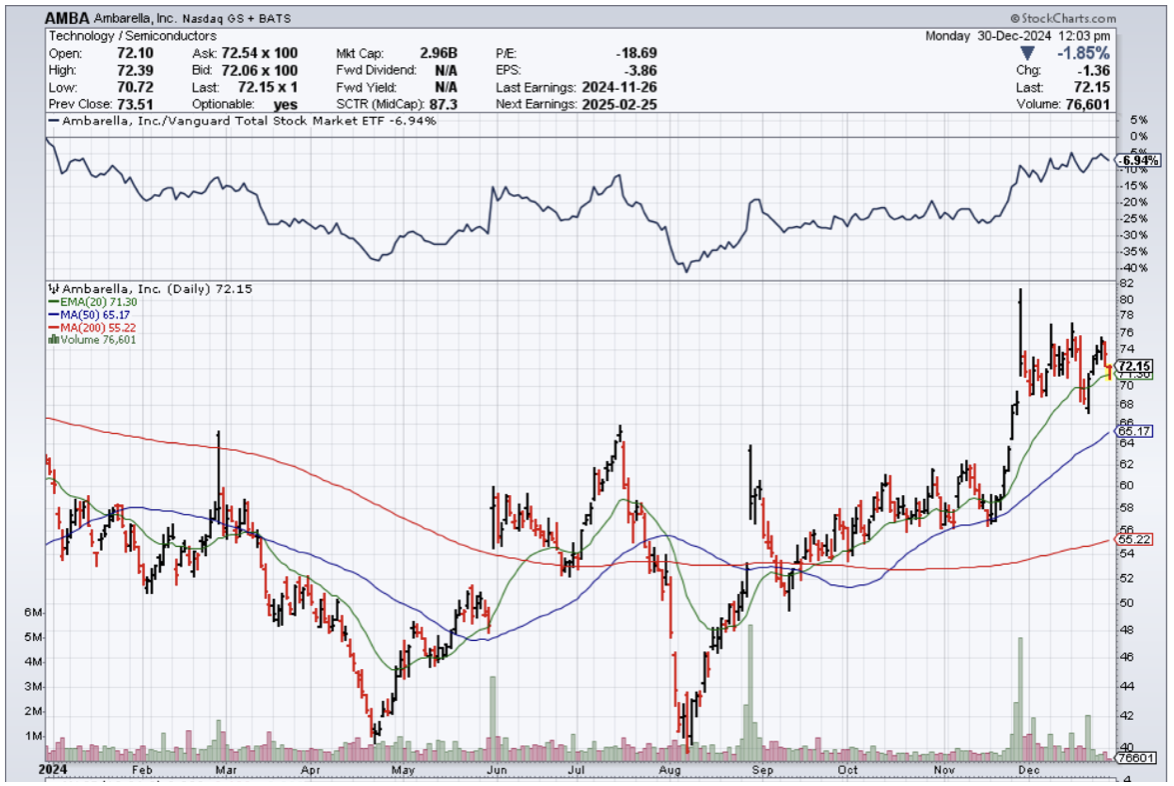Click the copyright StockCharts.com watermark
The image size is (1174, 786).
[1063, 18]
